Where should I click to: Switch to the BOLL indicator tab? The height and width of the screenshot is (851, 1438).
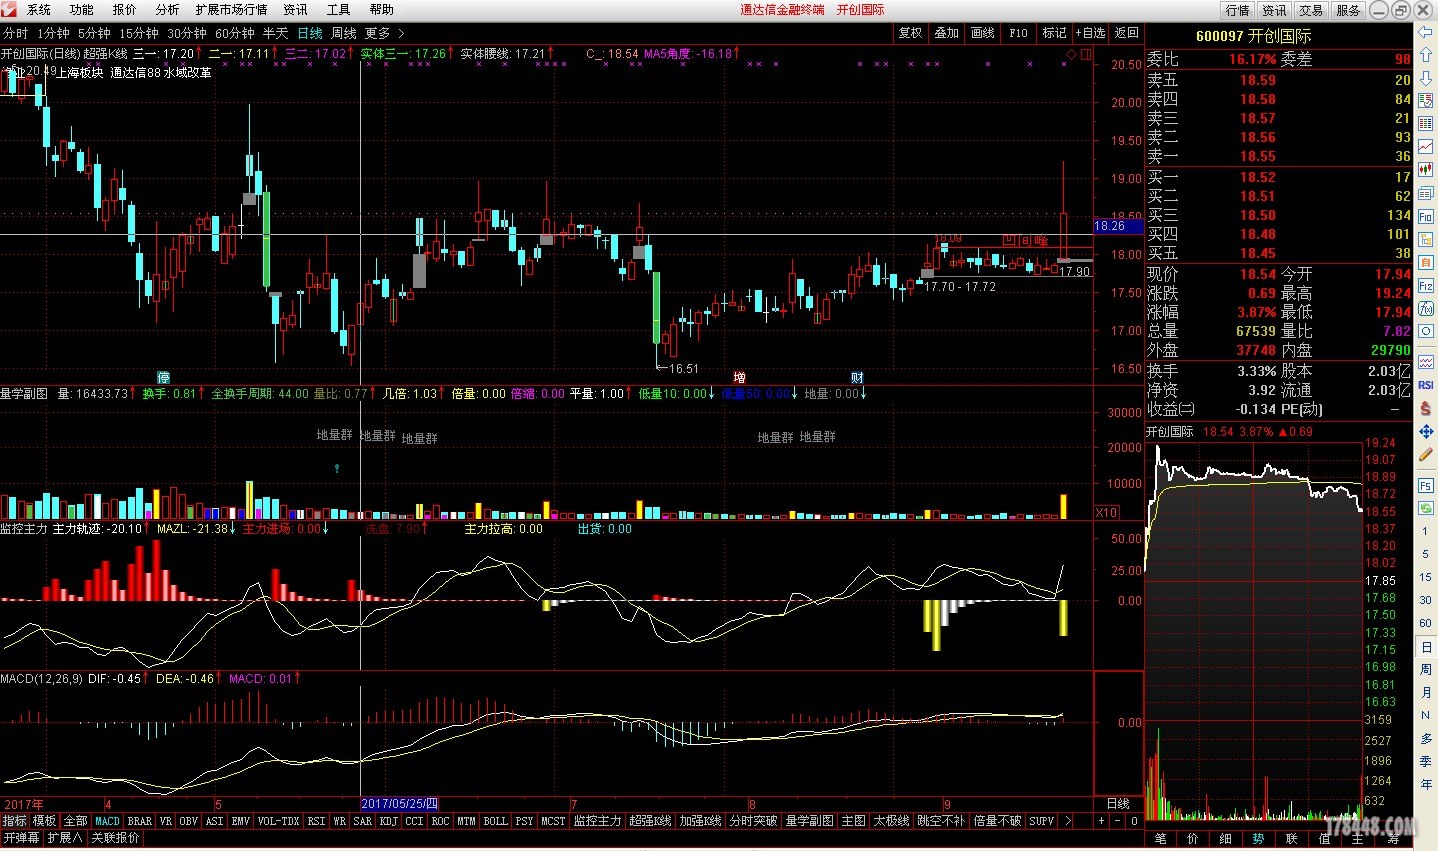click(x=495, y=821)
